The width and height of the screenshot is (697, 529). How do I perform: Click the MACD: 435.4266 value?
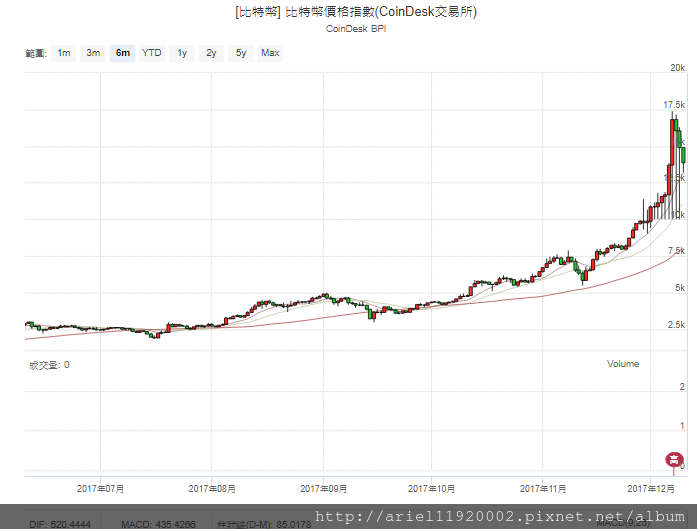pyautogui.click(x=158, y=525)
